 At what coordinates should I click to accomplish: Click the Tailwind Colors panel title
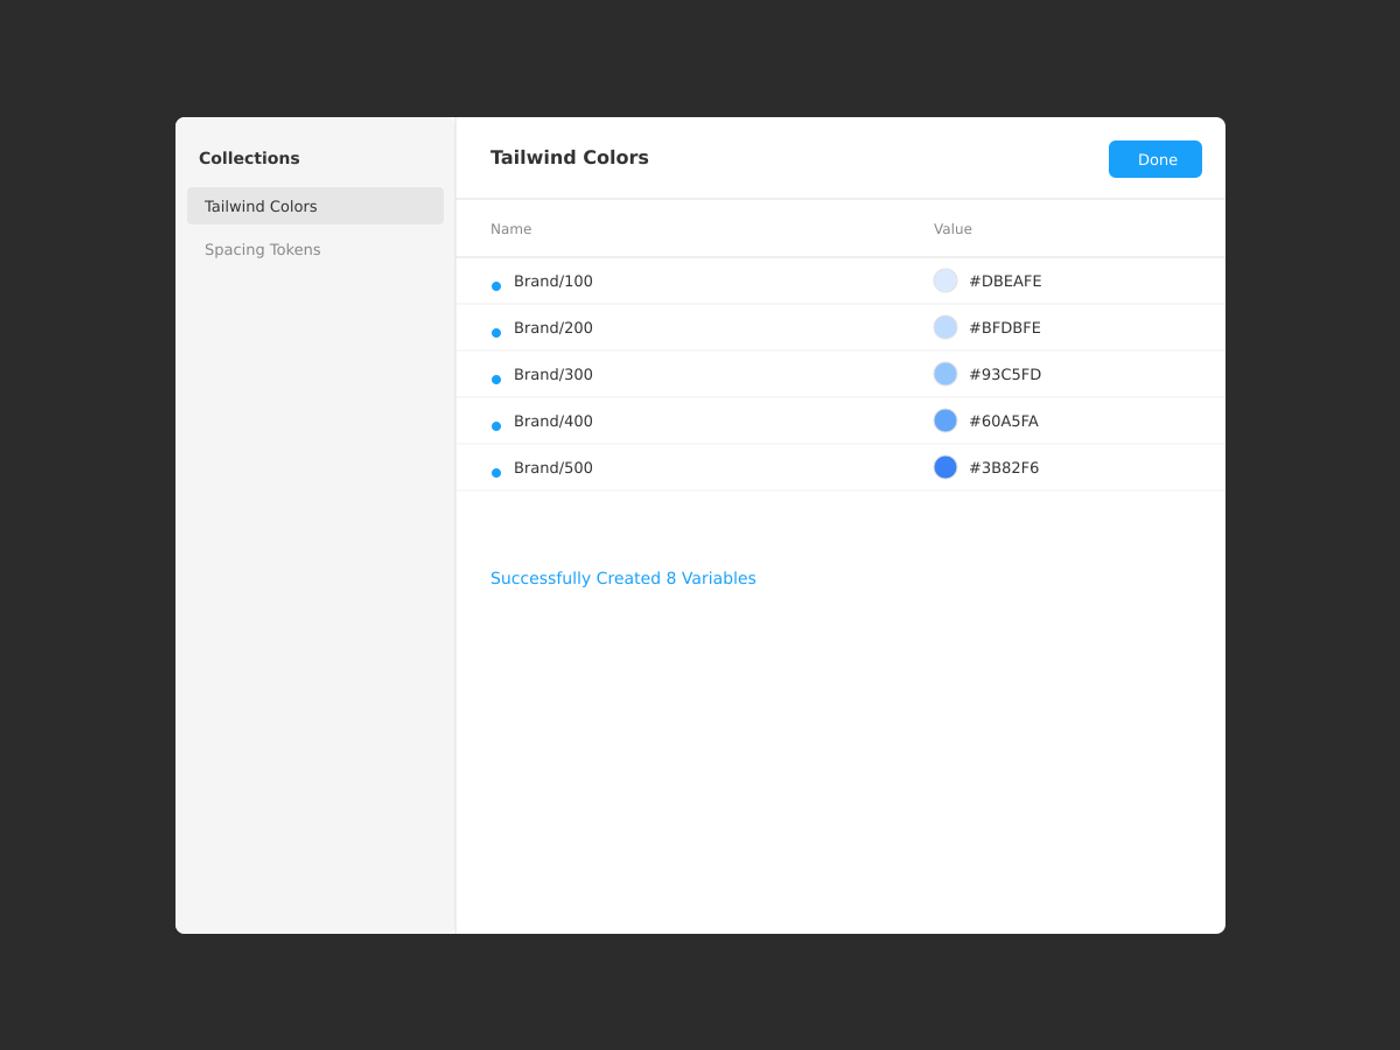569,157
